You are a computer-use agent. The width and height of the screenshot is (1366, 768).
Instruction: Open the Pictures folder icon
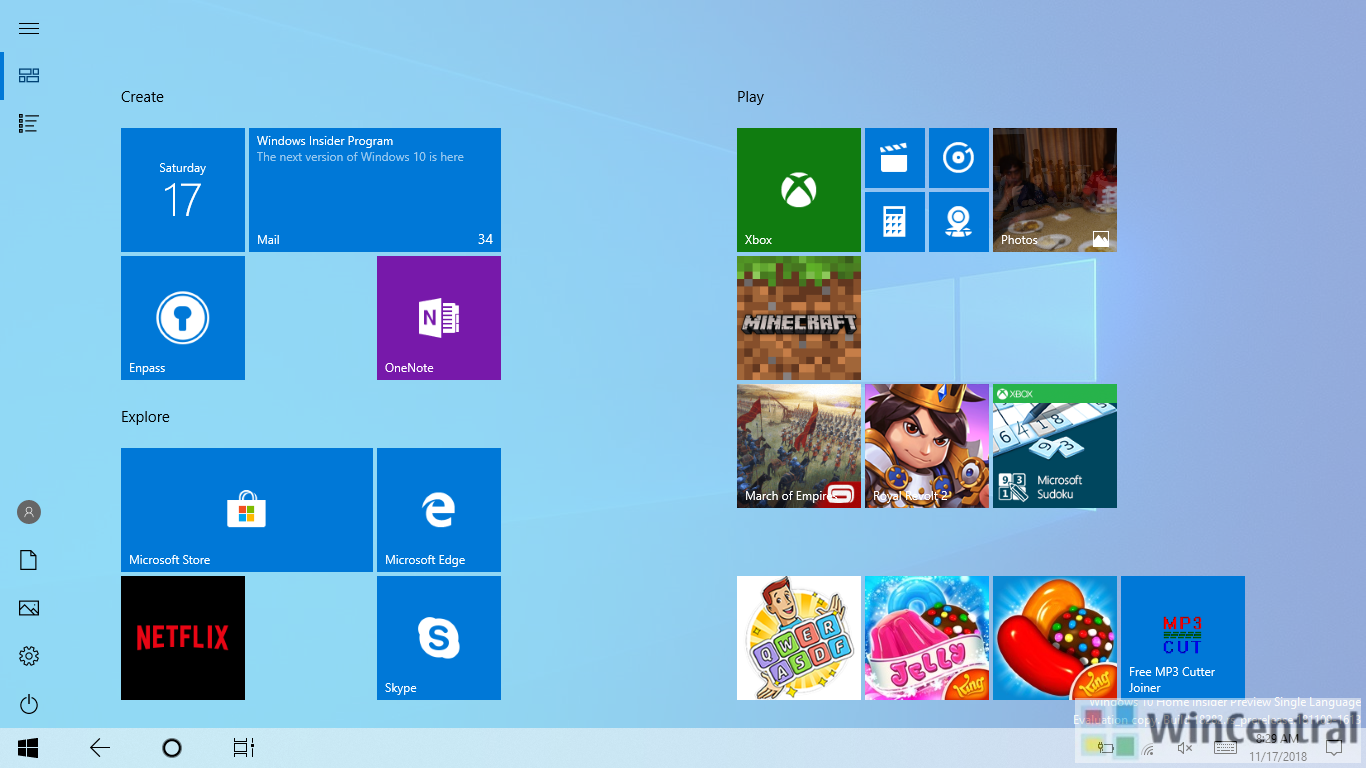pyautogui.click(x=29, y=608)
